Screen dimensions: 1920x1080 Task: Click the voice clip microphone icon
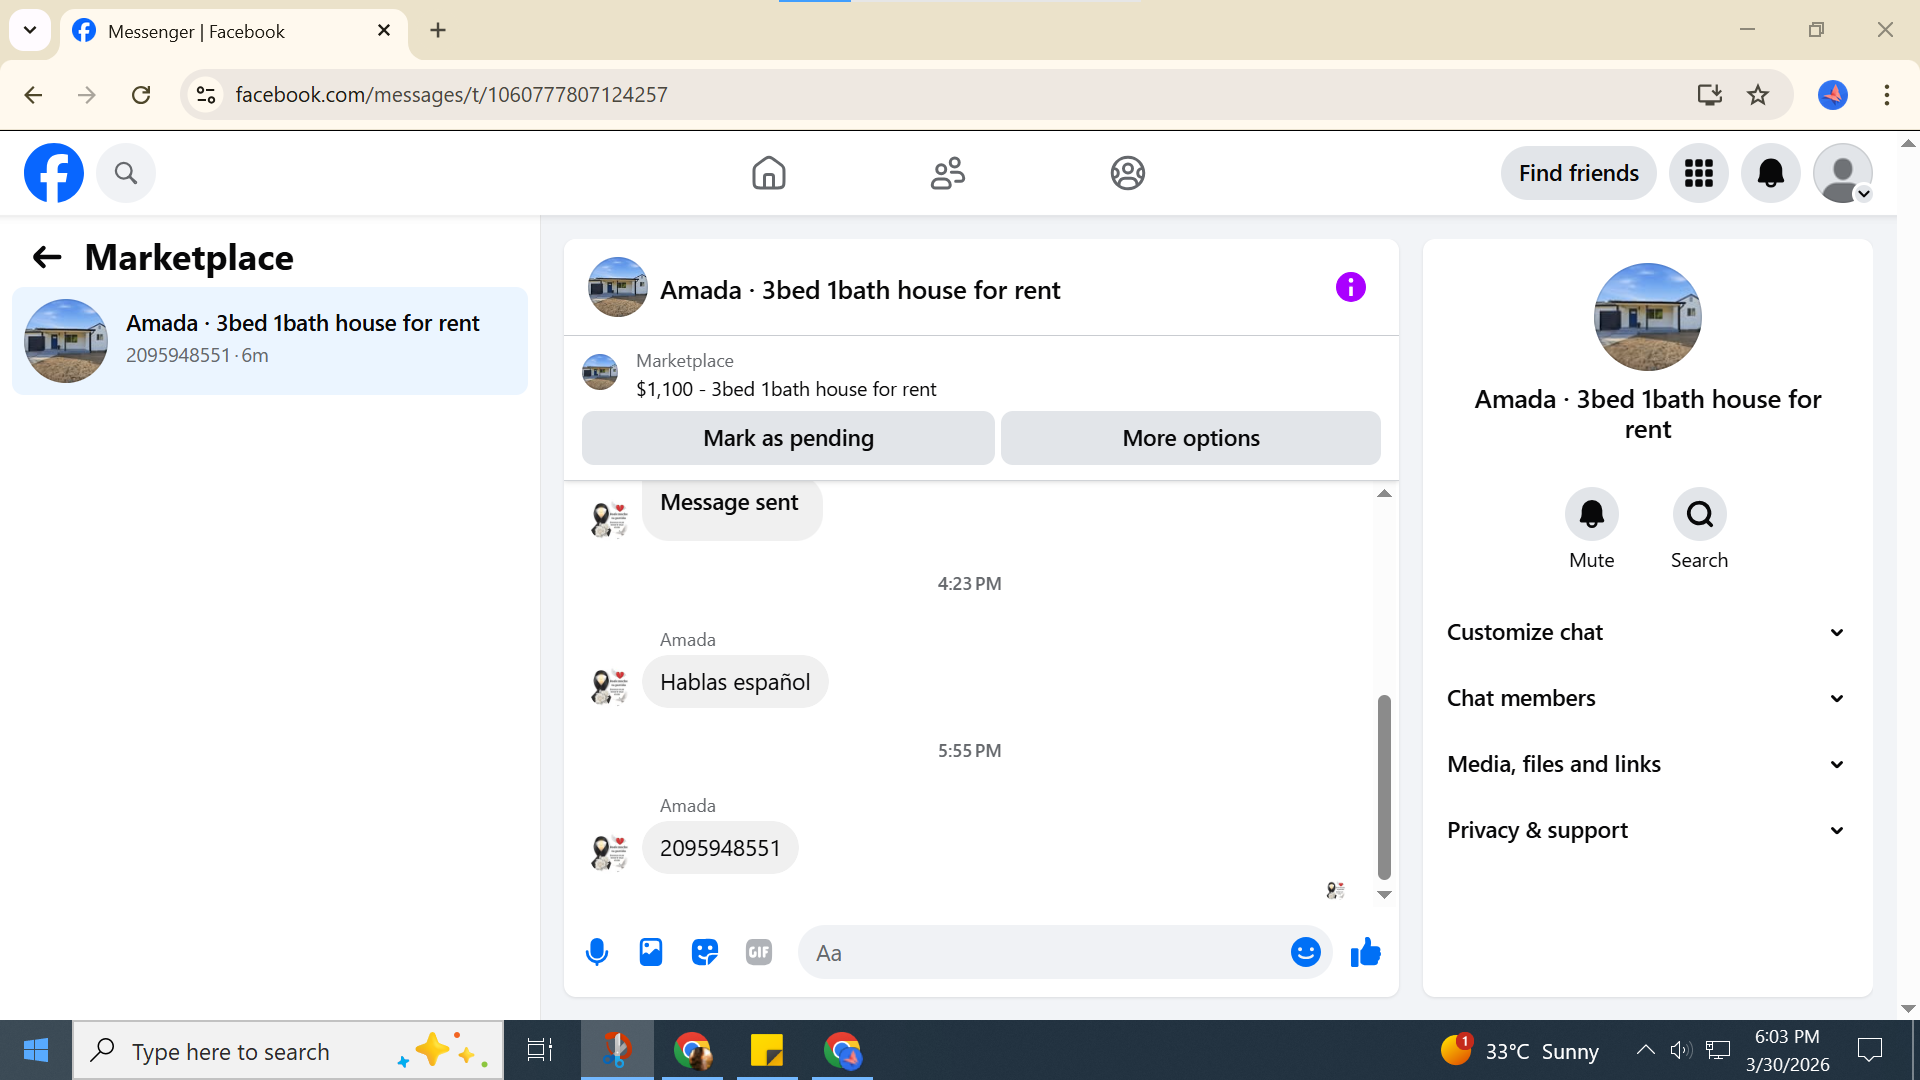coord(597,952)
